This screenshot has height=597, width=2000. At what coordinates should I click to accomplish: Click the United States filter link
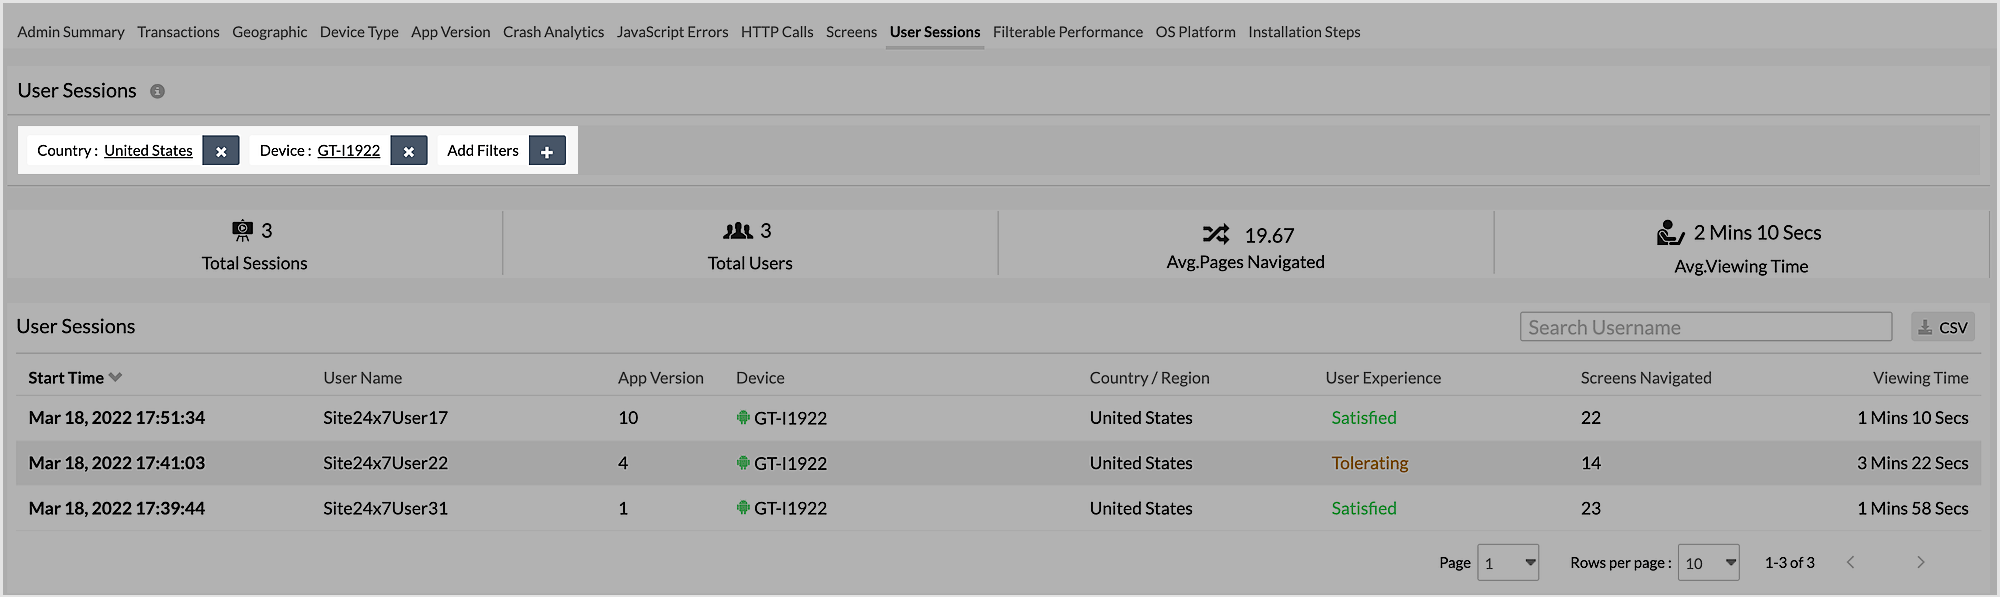[148, 151]
